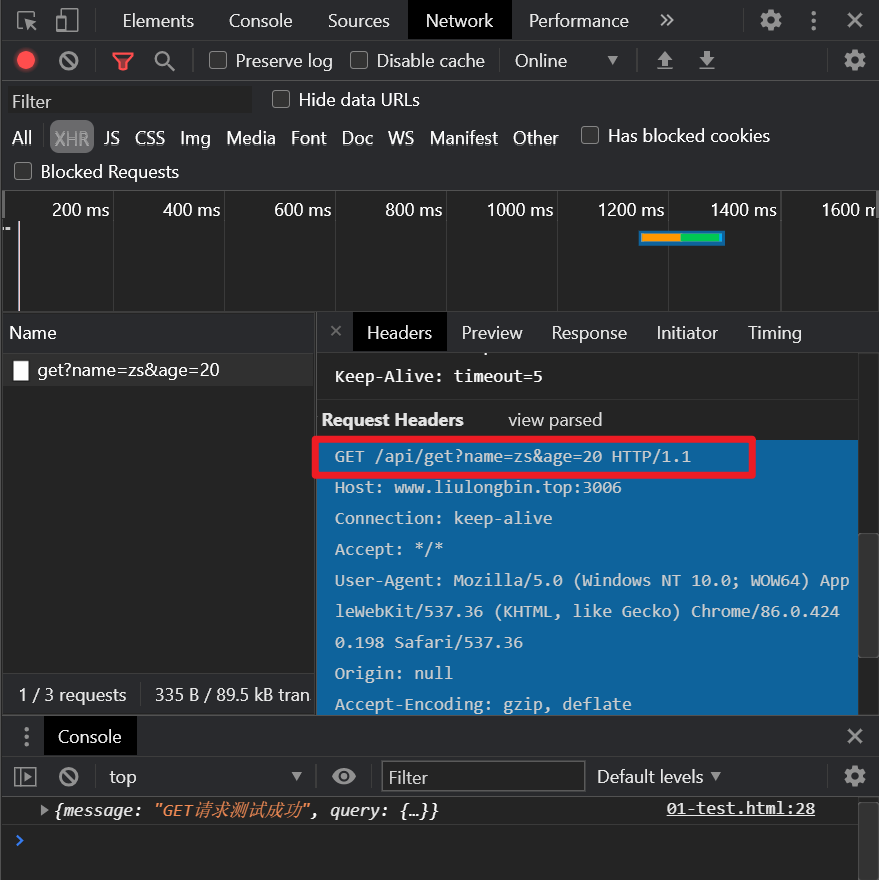Open the Default levels dropdown
The image size is (879, 880).
658,777
